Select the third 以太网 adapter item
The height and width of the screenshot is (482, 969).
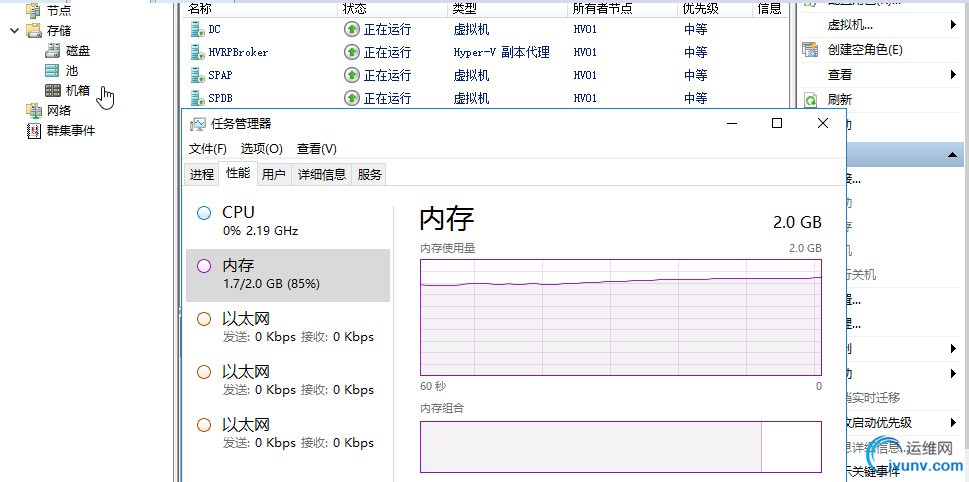[288, 434]
